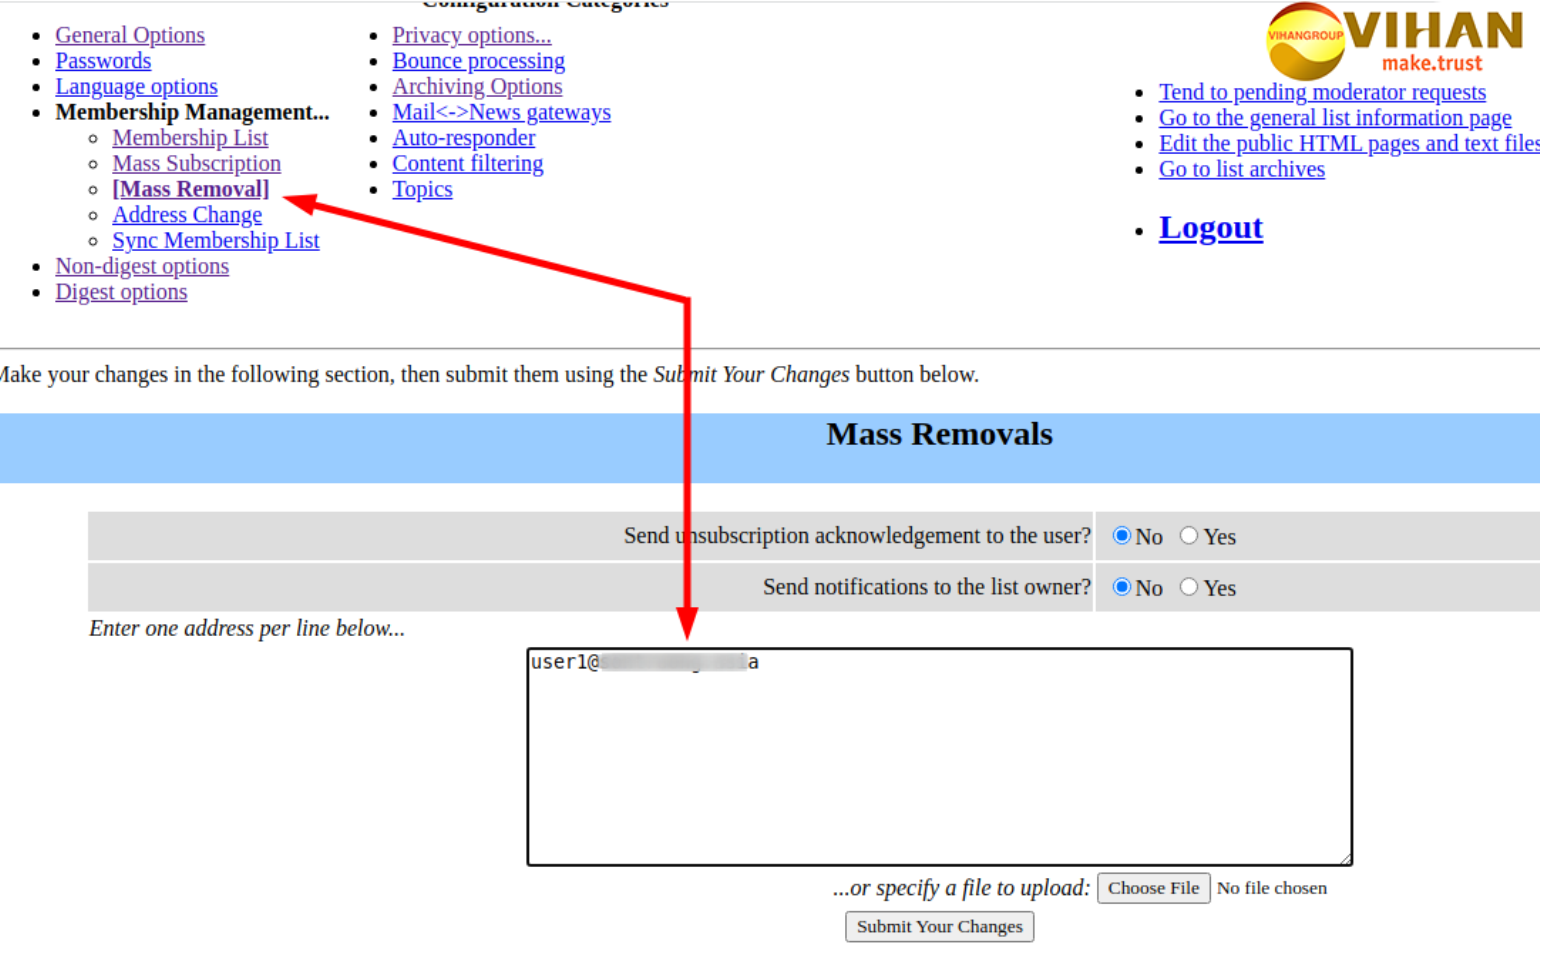Viewport: 1541px width, 956px height.
Task: Go to list archives
Action: pyautogui.click(x=1241, y=170)
